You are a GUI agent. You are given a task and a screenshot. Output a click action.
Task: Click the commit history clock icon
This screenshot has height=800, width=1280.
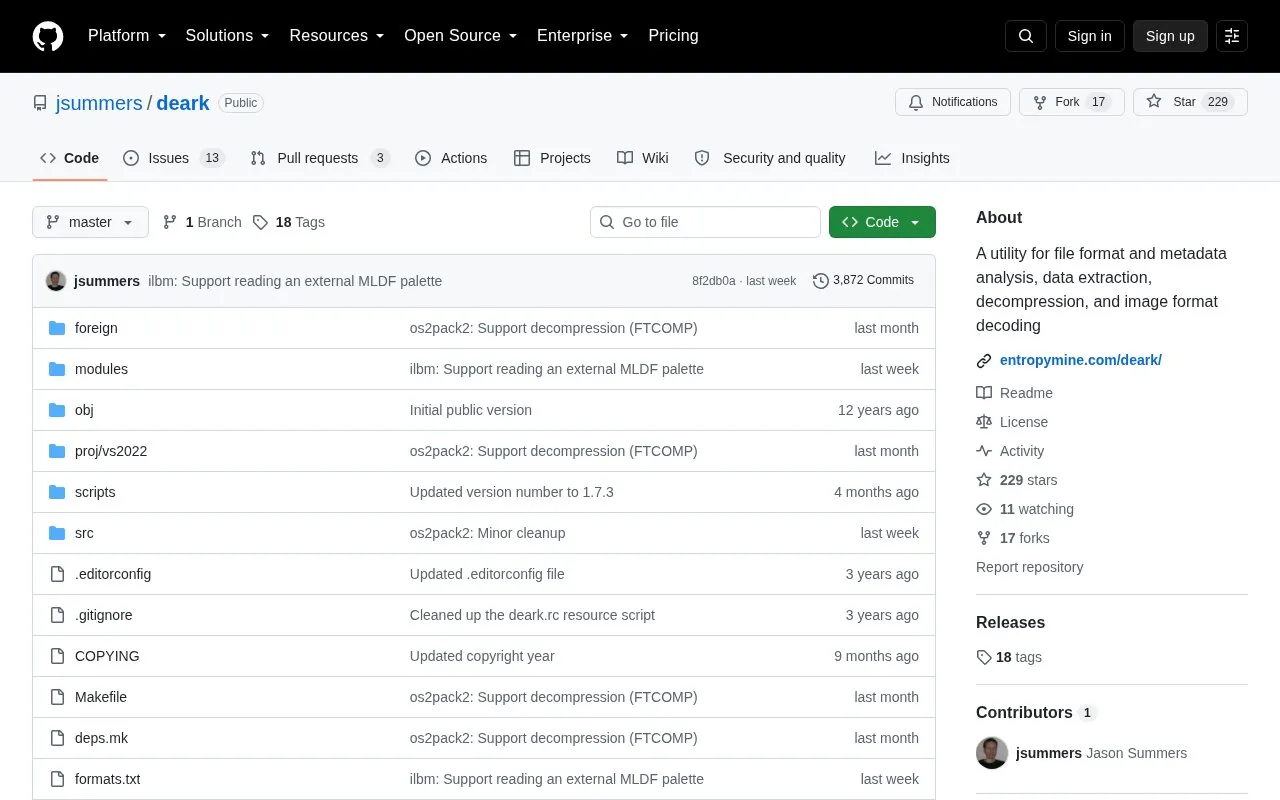pyautogui.click(x=821, y=281)
